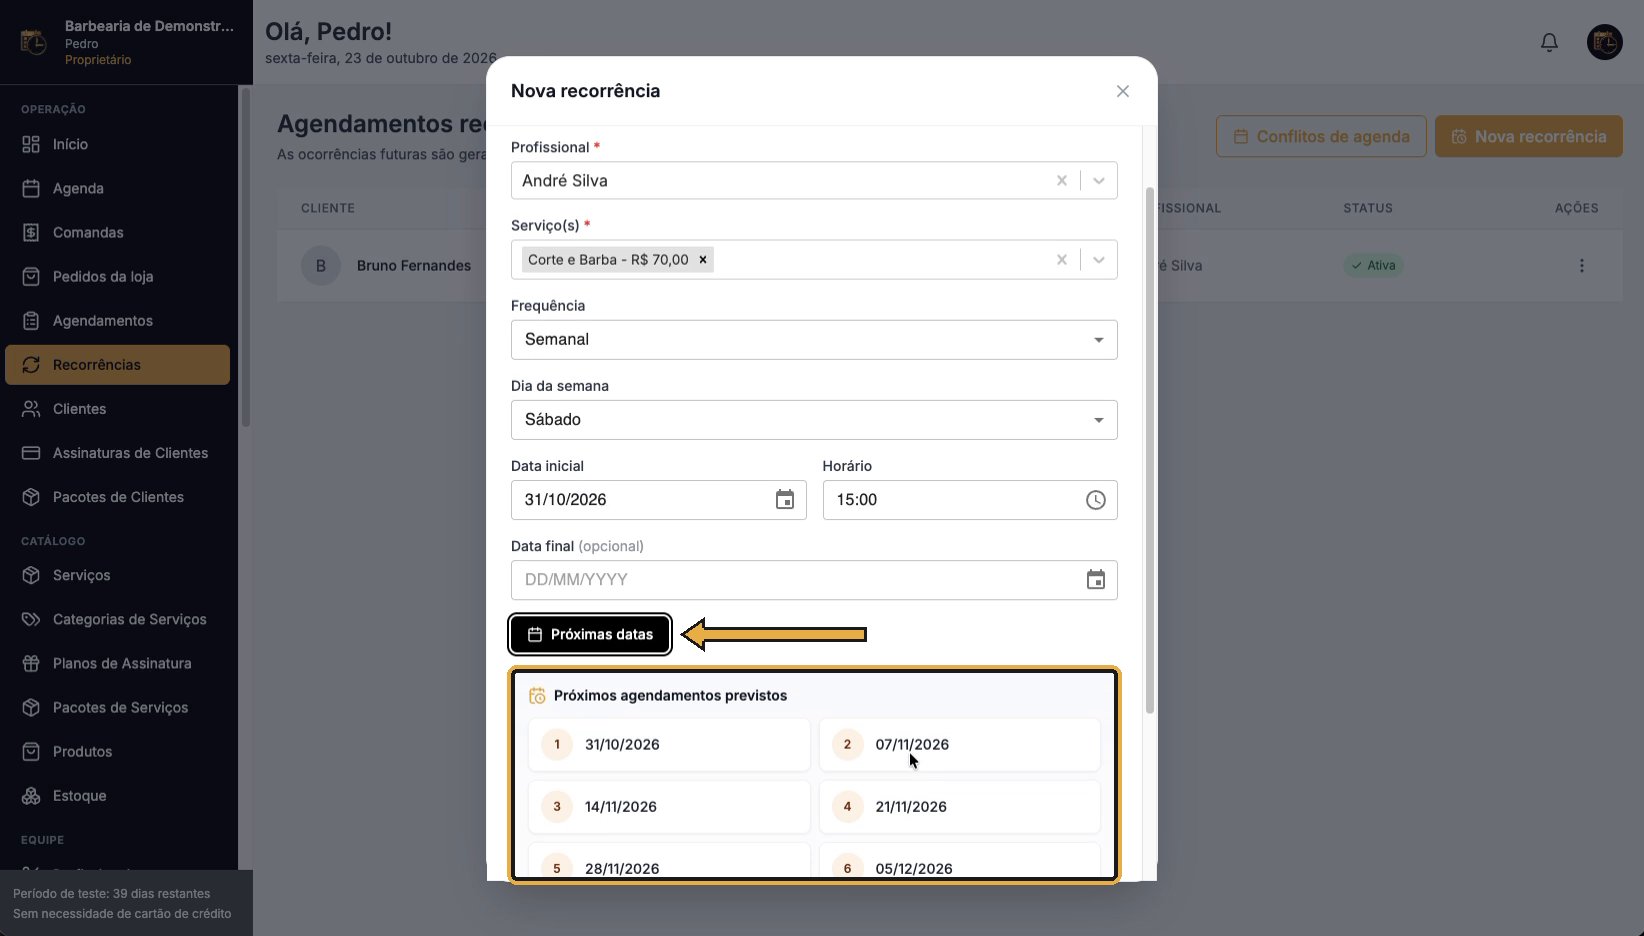
Task: Click predicted date 14/11/2026
Action: [669, 806]
